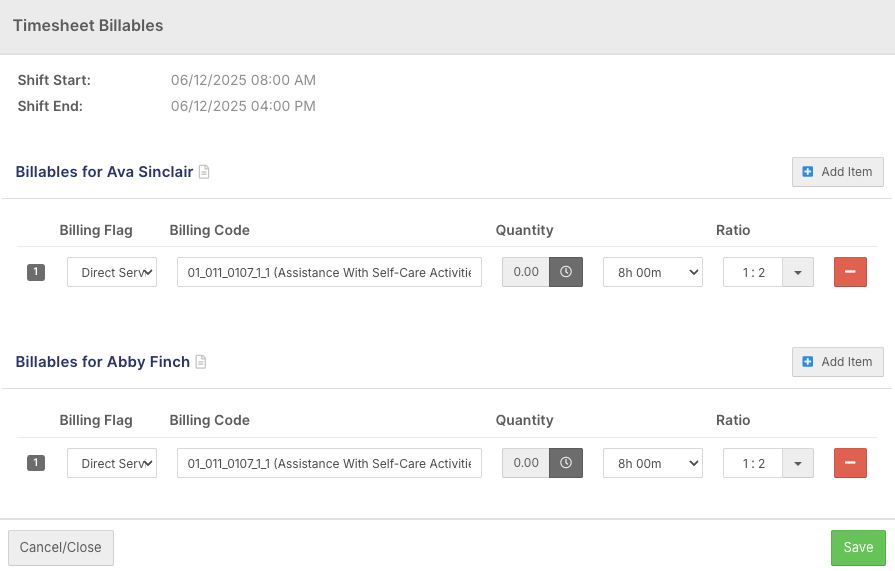Click Billables for Abby Finch heading
The image size is (895, 571).
point(103,362)
